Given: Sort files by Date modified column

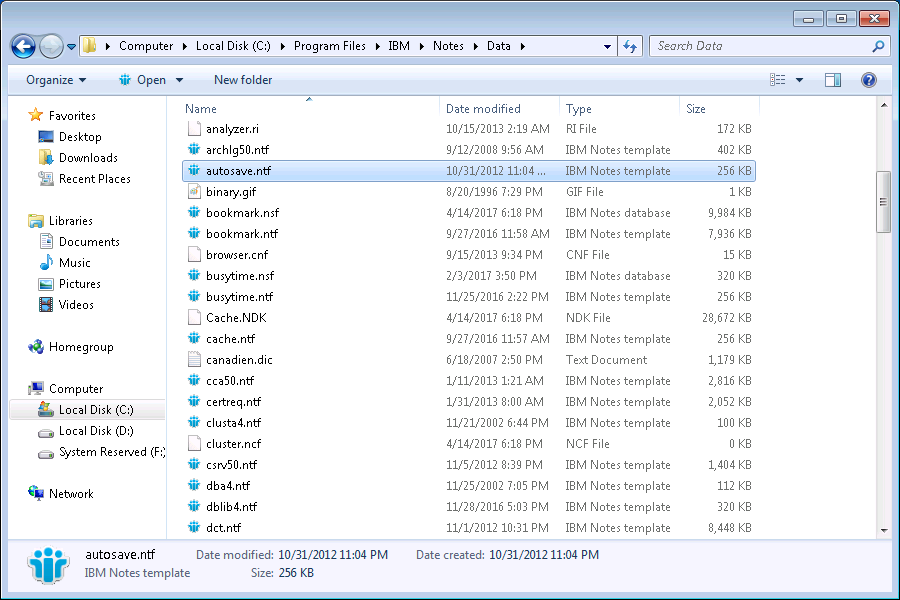Looking at the screenshot, I should tap(483, 109).
